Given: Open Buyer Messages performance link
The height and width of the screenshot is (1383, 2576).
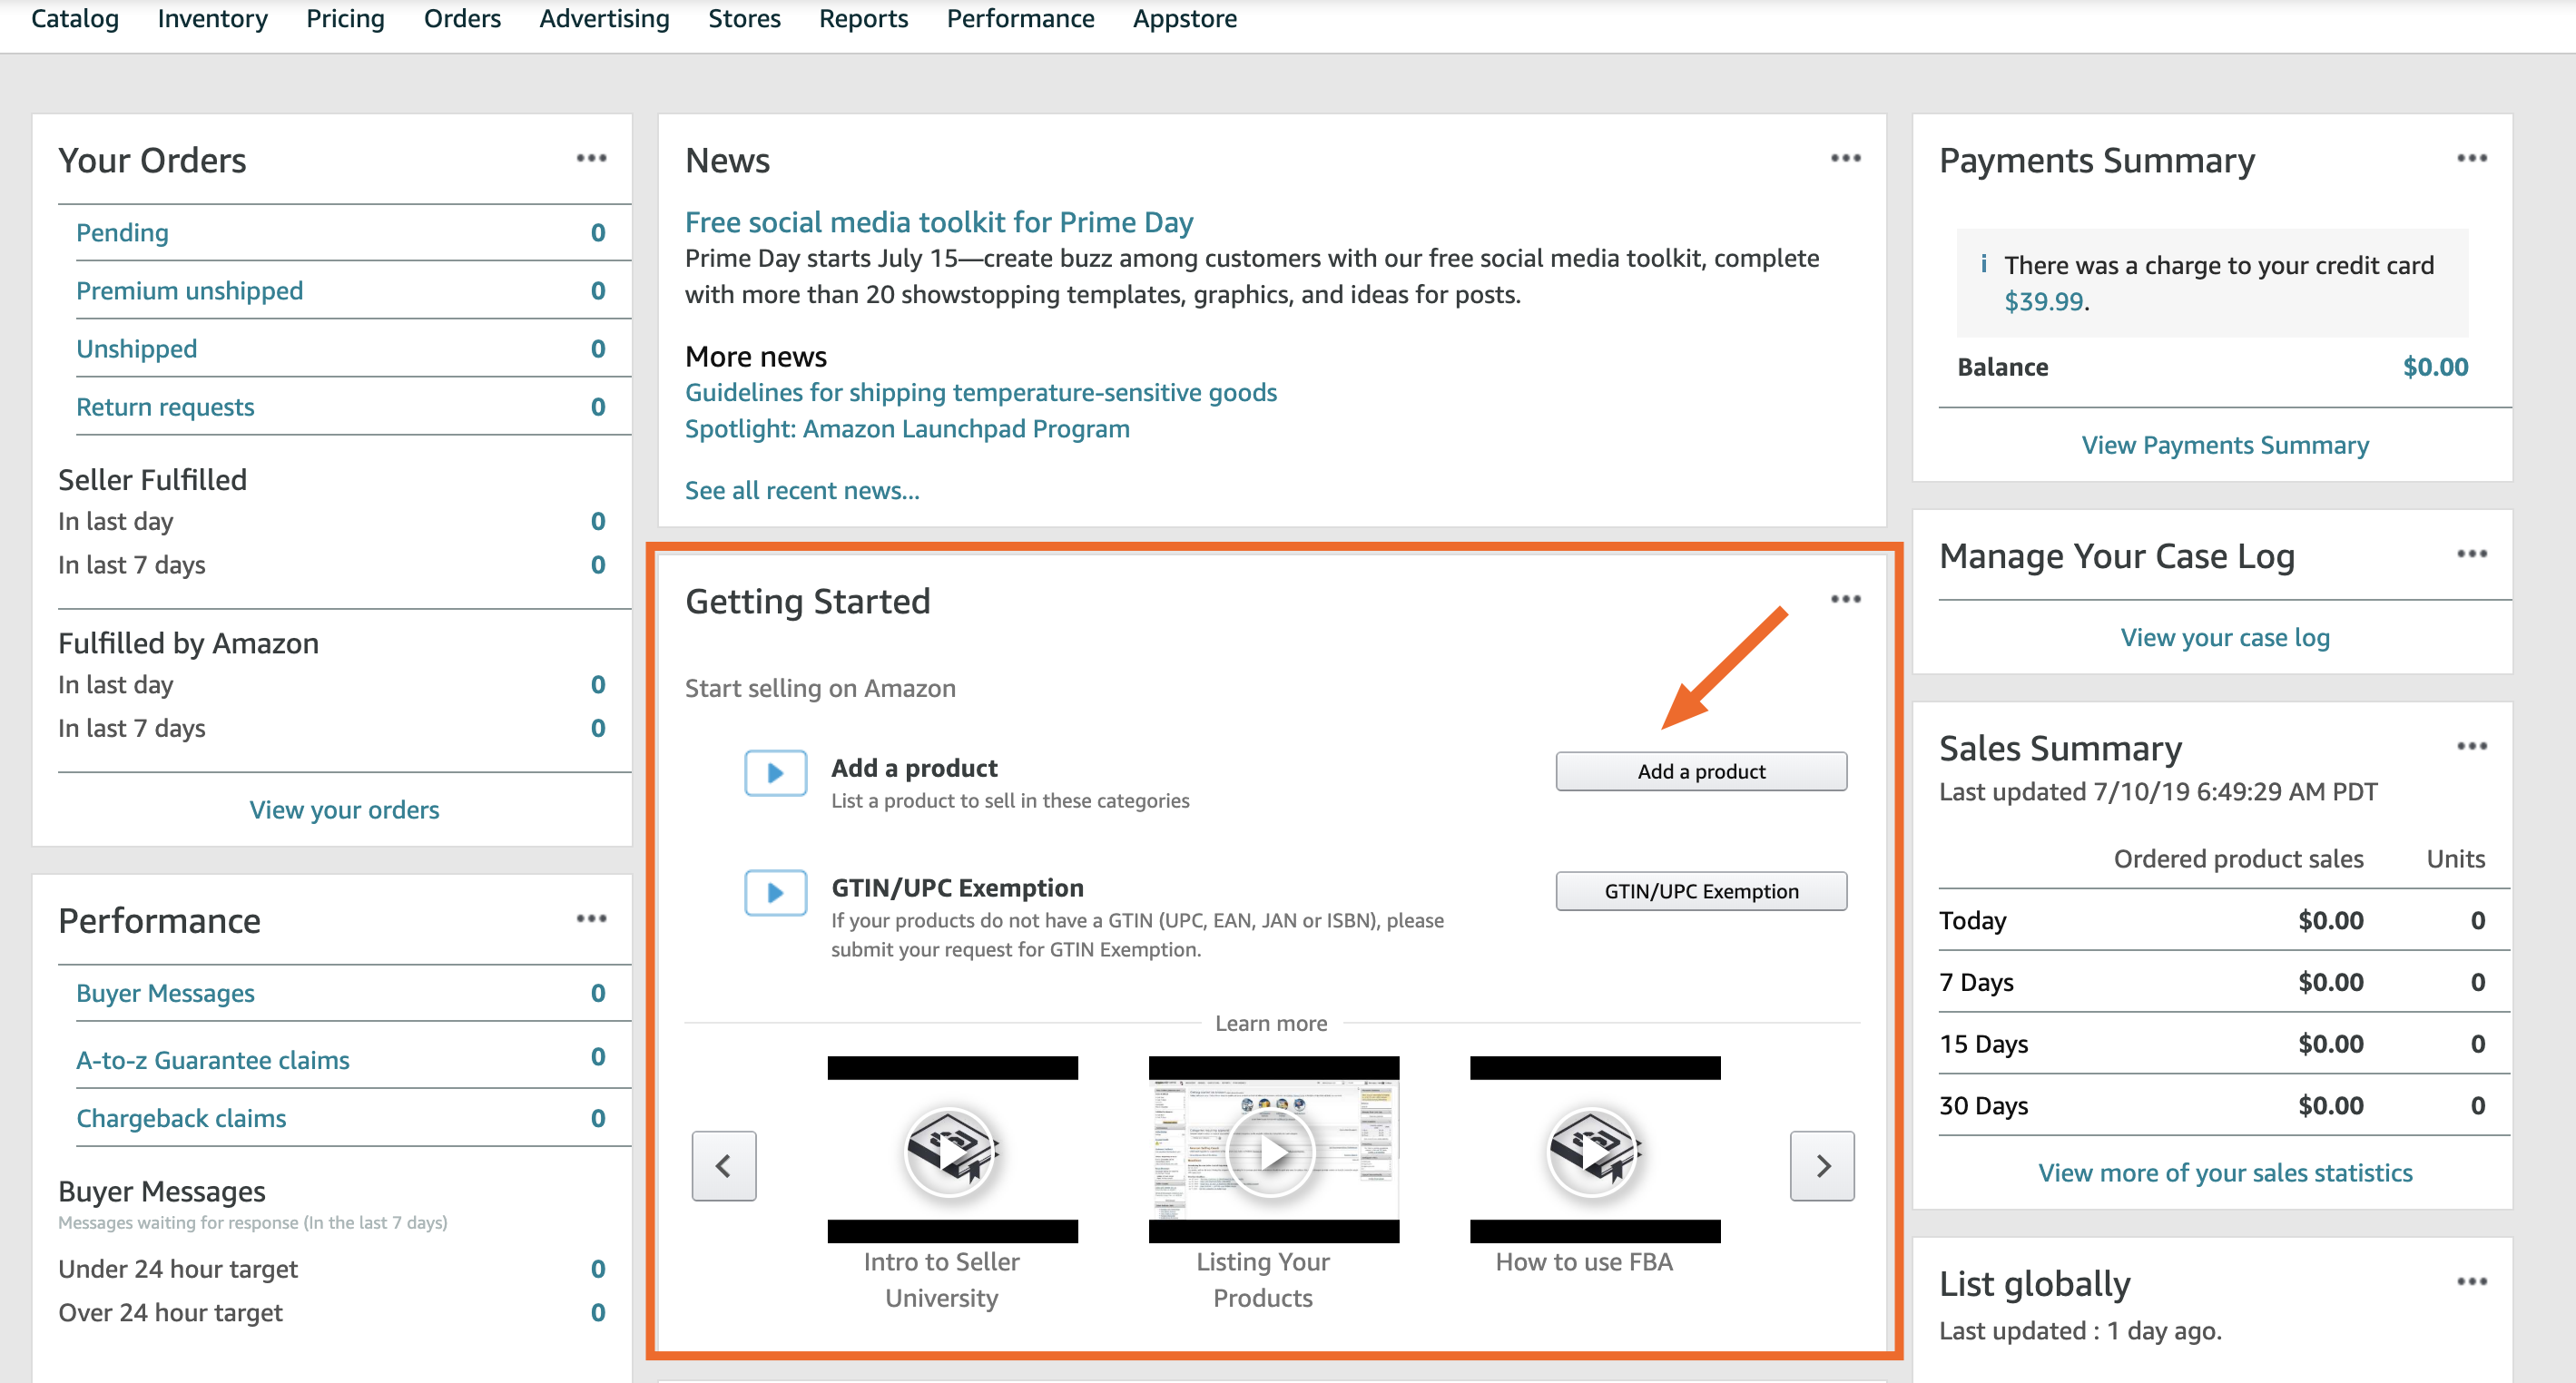Looking at the screenshot, I should (165, 993).
